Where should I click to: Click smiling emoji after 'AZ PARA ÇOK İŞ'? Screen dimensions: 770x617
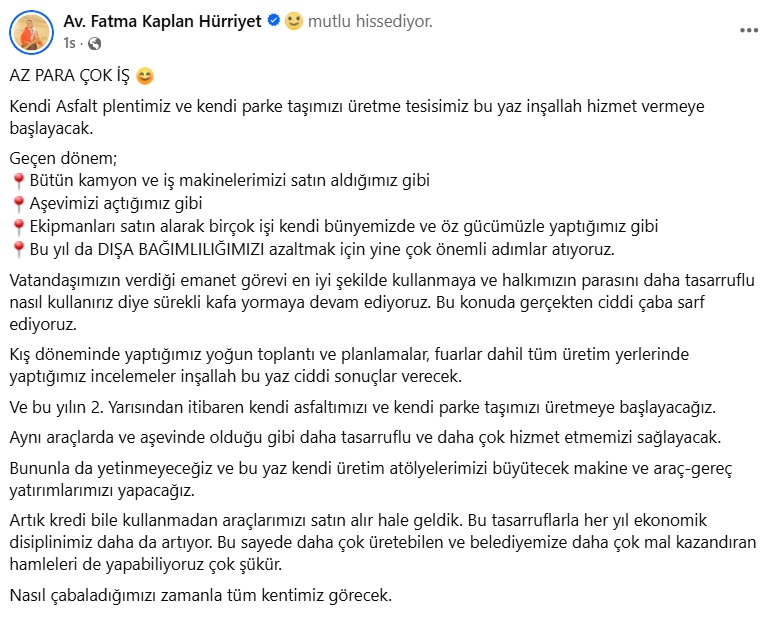[x=144, y=76]
